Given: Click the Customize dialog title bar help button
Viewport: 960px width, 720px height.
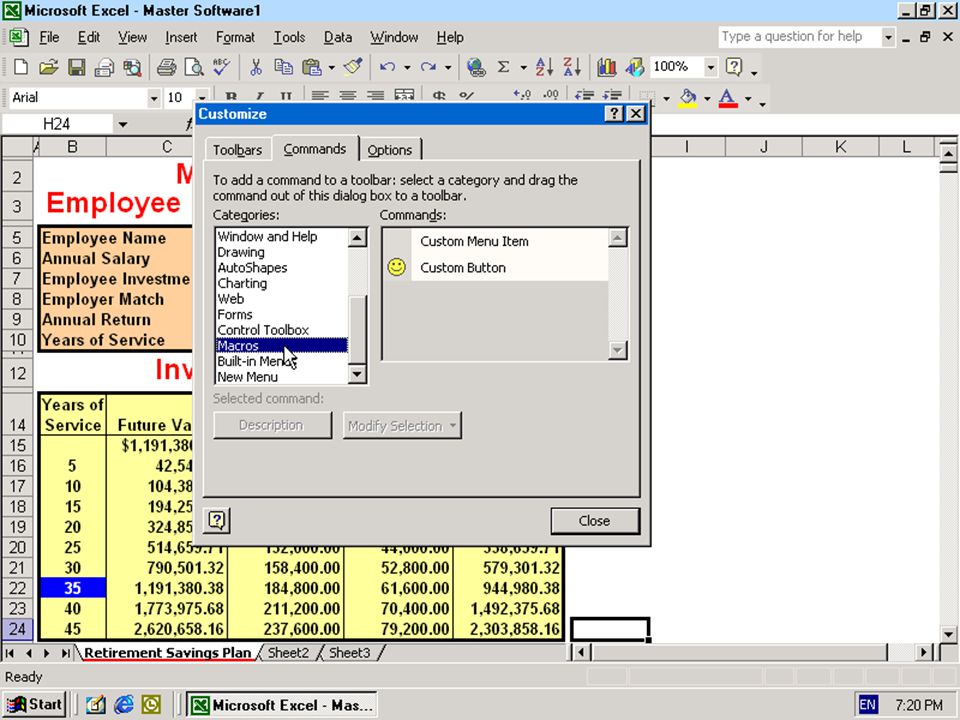Looking at the screenshot, I should pos(614,114).
